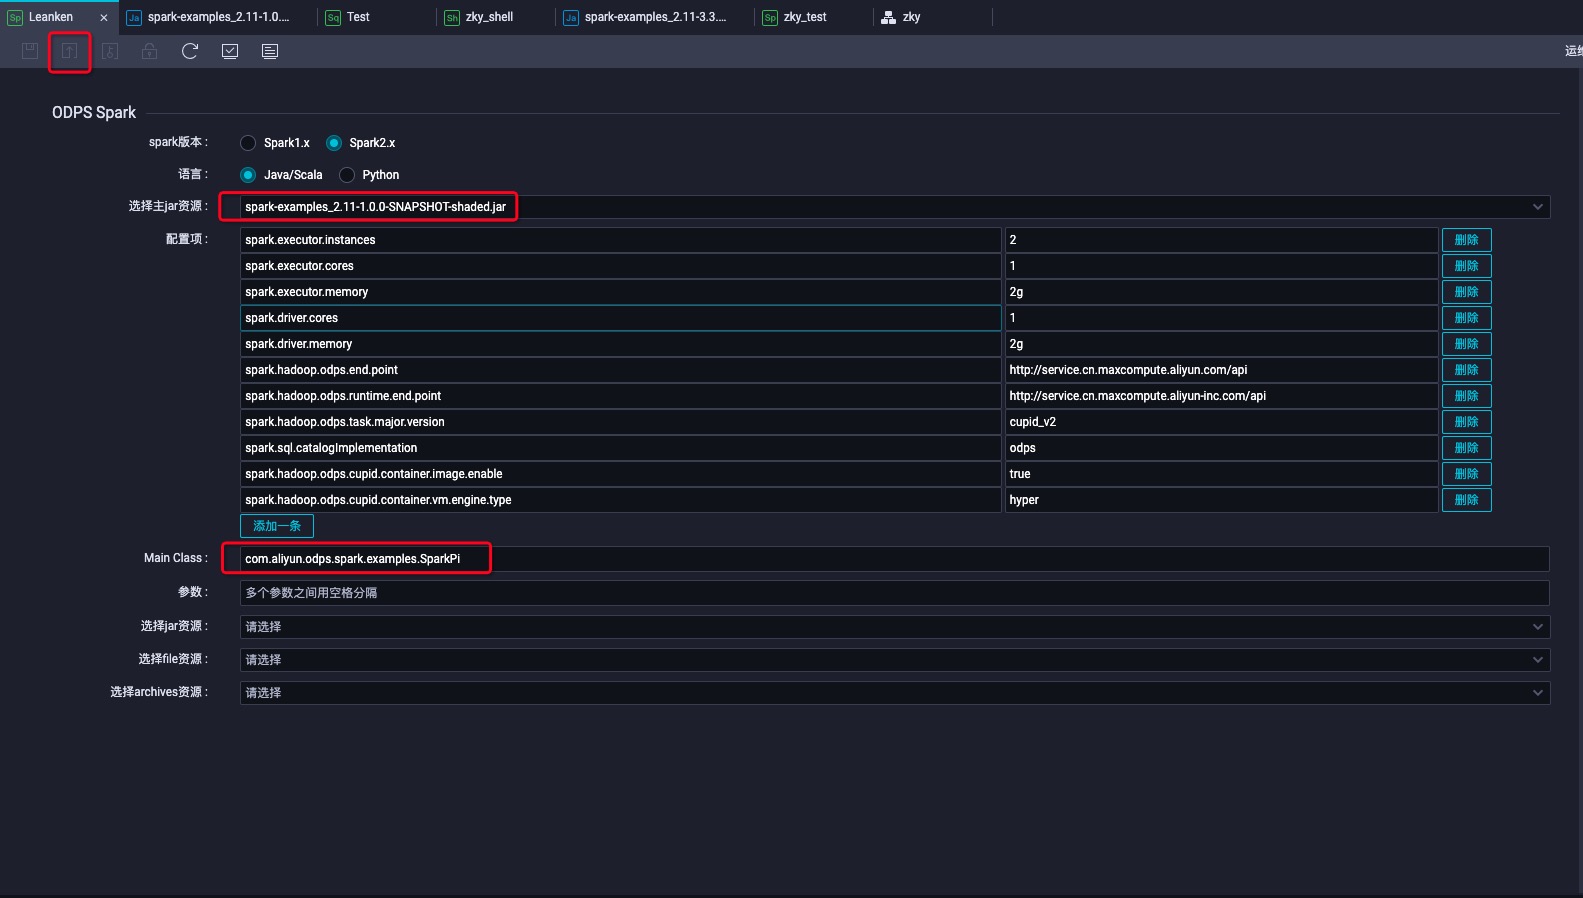Click the lined-document toolbar icon

pyautogui.click(x=270, y=51)
